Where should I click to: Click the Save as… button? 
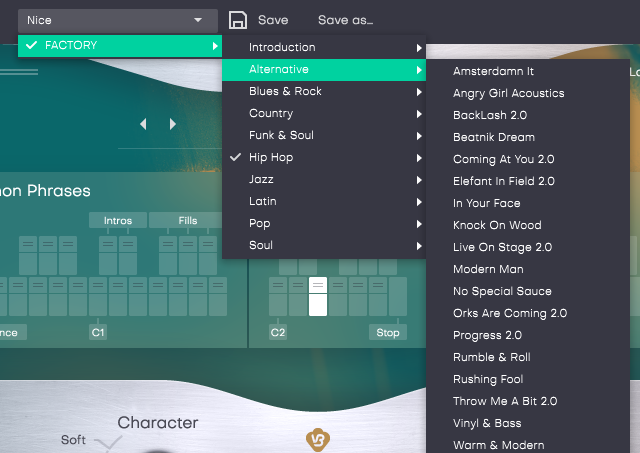(345, 20)
